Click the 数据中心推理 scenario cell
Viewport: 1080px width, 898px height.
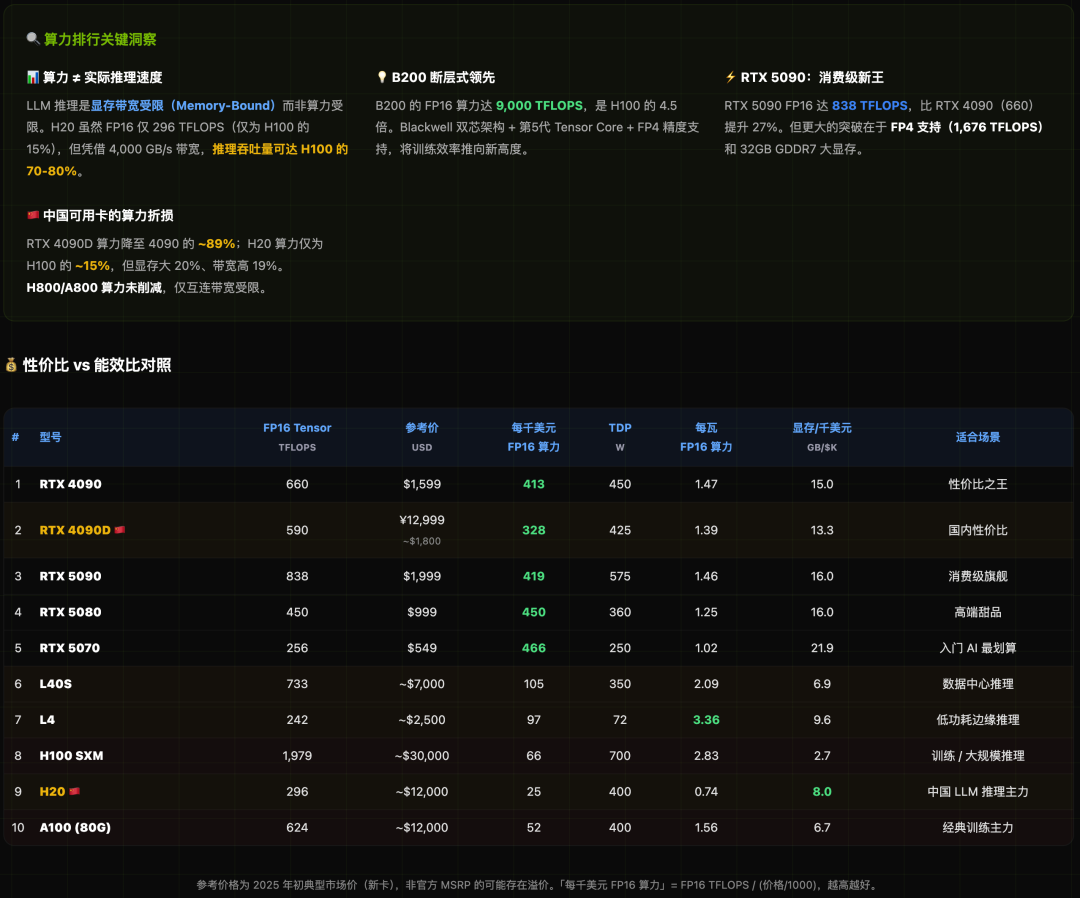(x=977, y=683)
